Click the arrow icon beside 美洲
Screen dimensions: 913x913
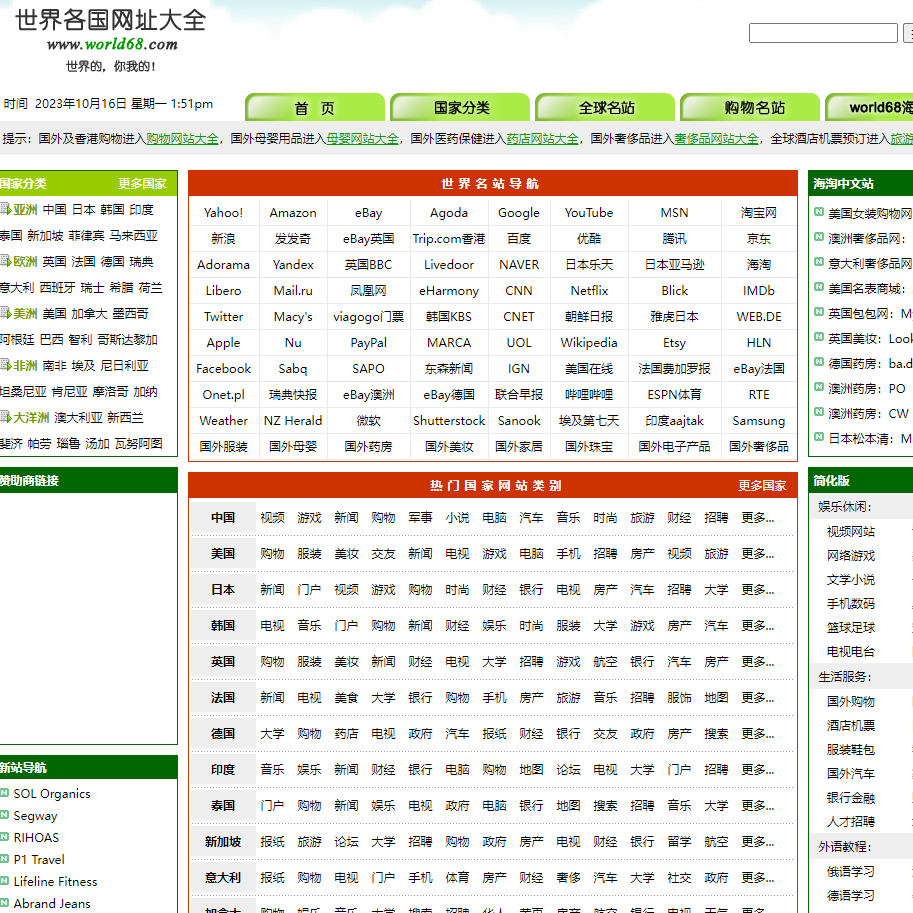pos(5,313)
